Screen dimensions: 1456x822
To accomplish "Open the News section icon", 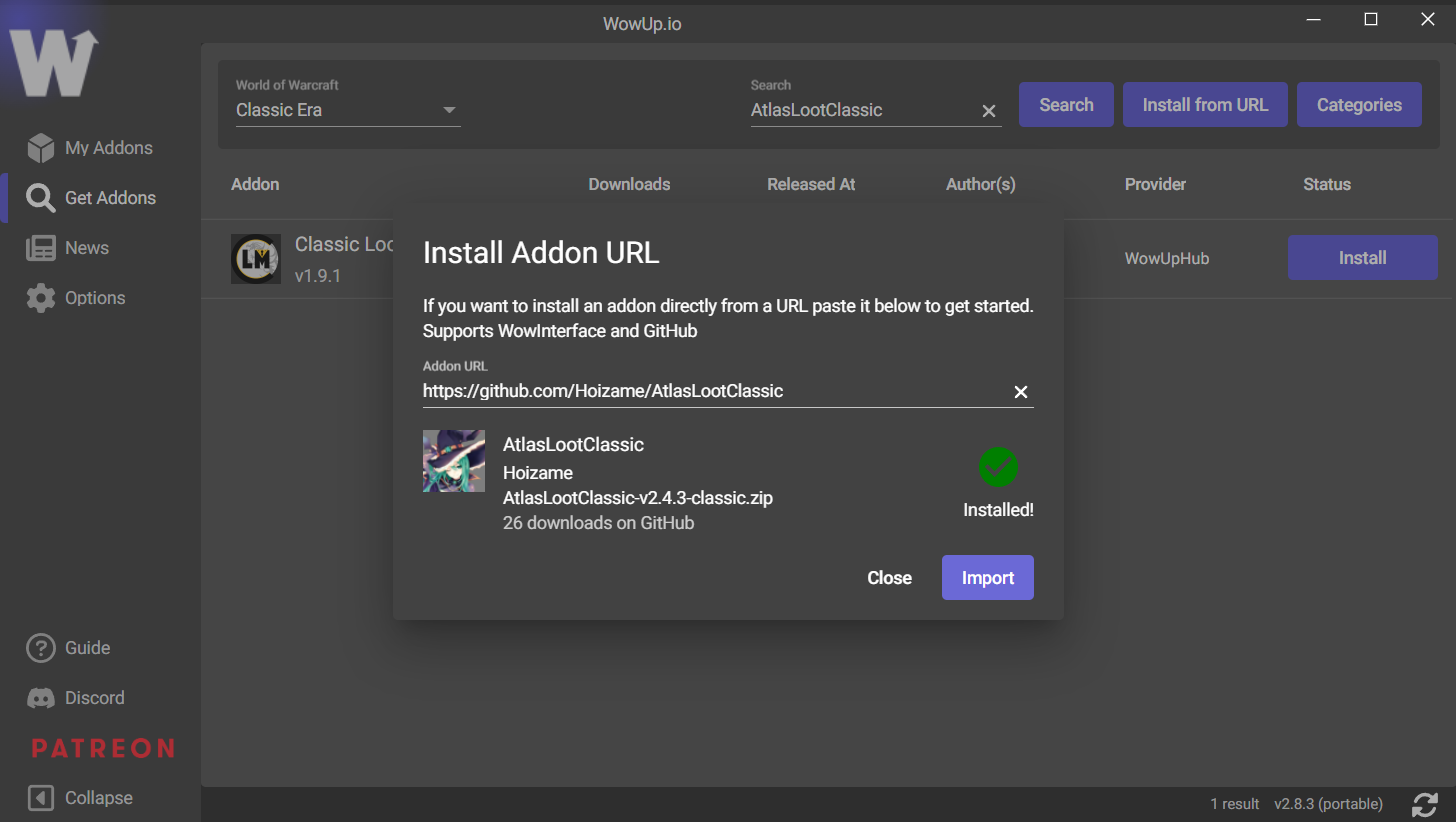I will 40,247.
